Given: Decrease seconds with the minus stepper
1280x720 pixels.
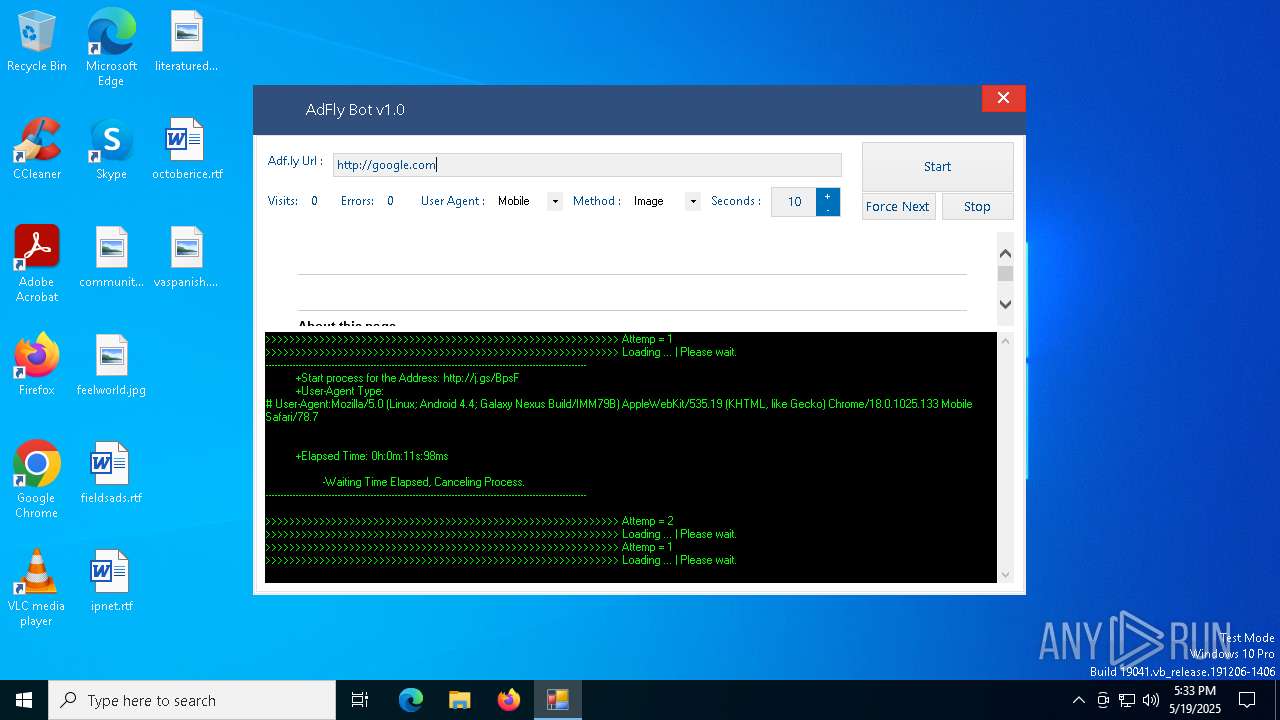Looking at the screenshot, I should tap(827, 209).
